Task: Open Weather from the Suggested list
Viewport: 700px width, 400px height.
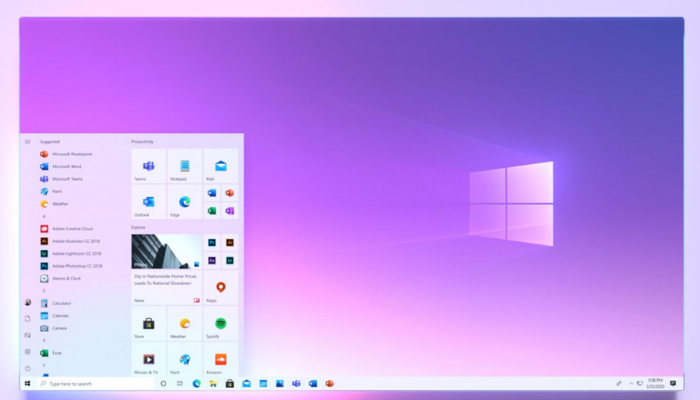Action: click(54, 204)
